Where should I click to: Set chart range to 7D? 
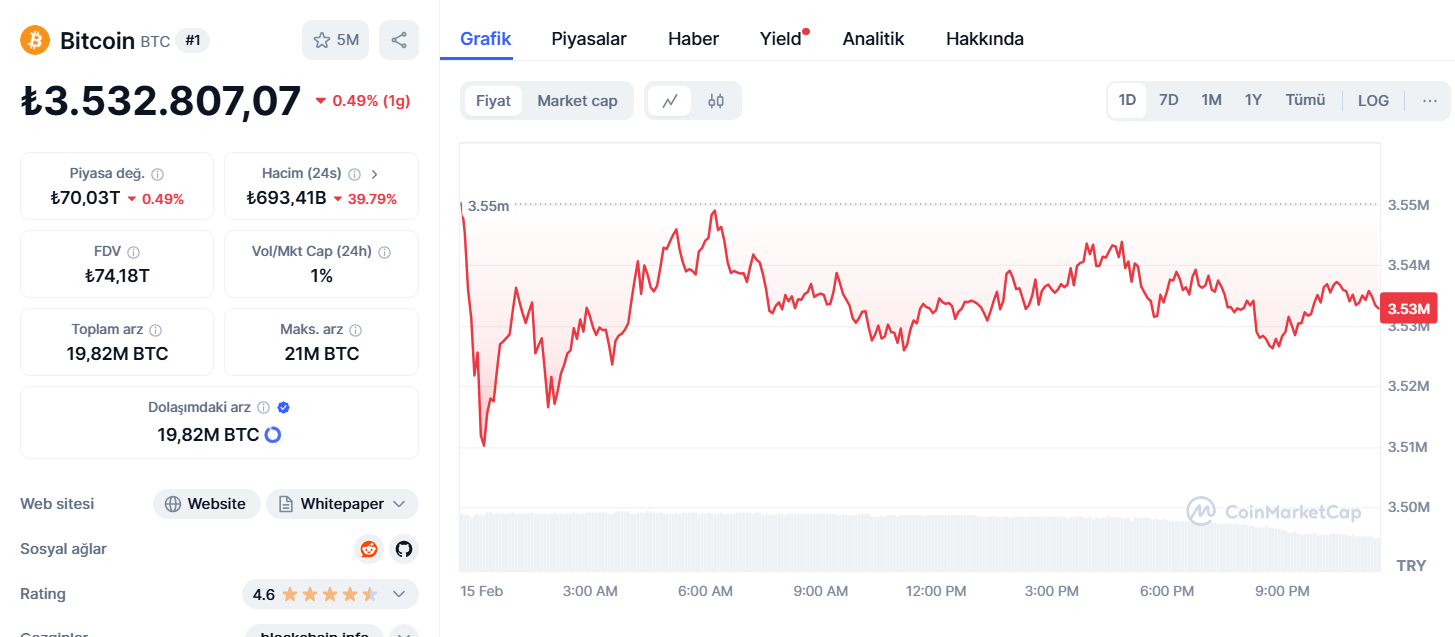[1168, 100]
